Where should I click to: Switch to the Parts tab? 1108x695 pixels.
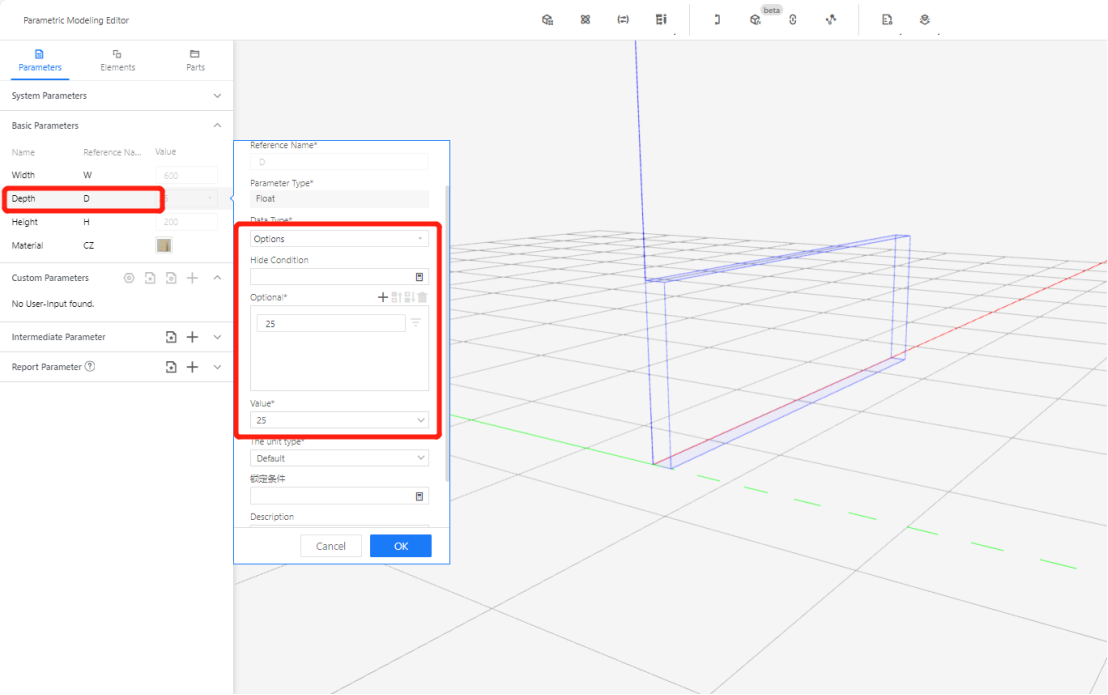pos(195,60)
